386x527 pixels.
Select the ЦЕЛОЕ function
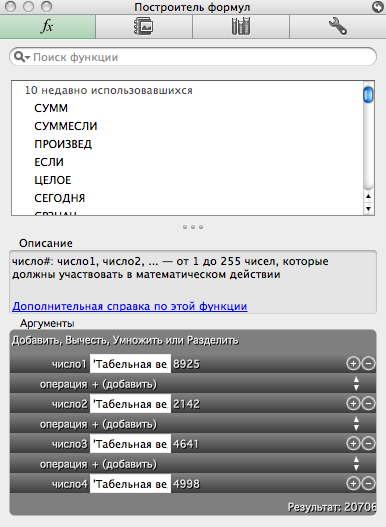point(52,180)
